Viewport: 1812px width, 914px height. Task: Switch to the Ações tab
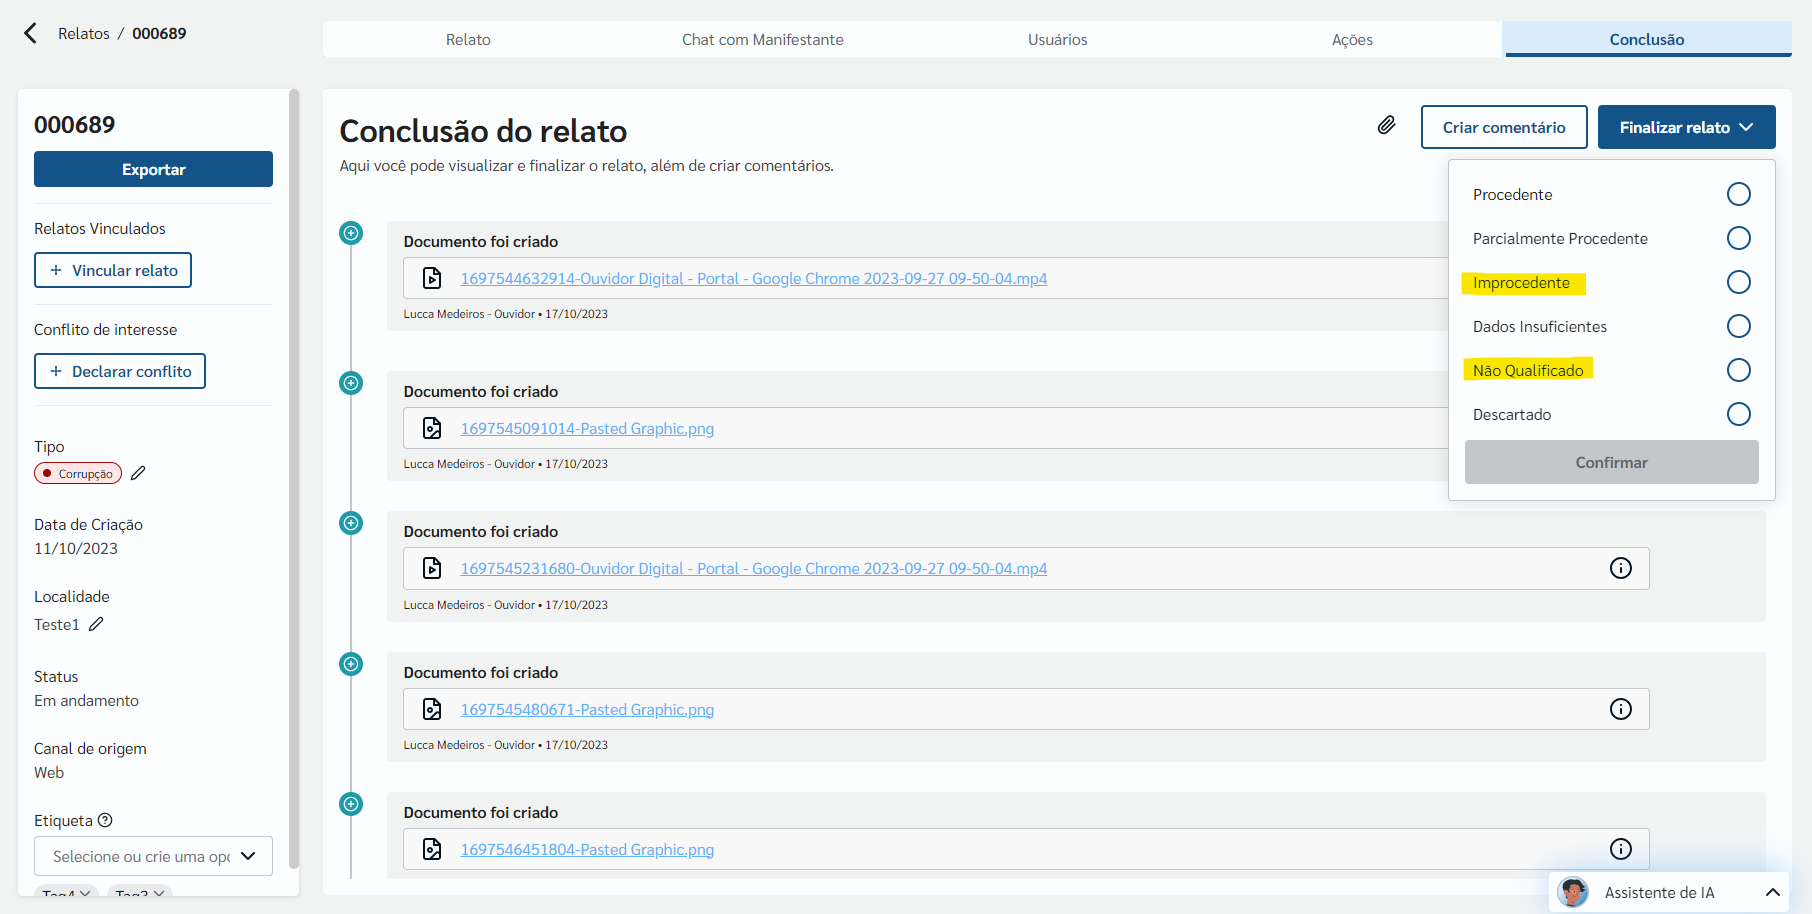pos(1352,39)
